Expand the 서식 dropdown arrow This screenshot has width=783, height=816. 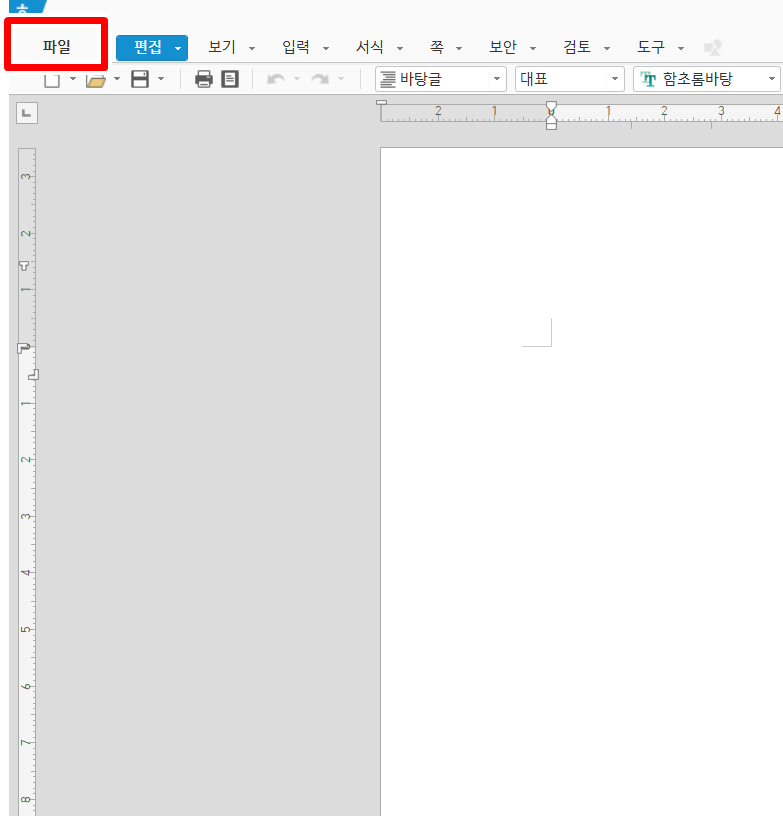[400, 48]
